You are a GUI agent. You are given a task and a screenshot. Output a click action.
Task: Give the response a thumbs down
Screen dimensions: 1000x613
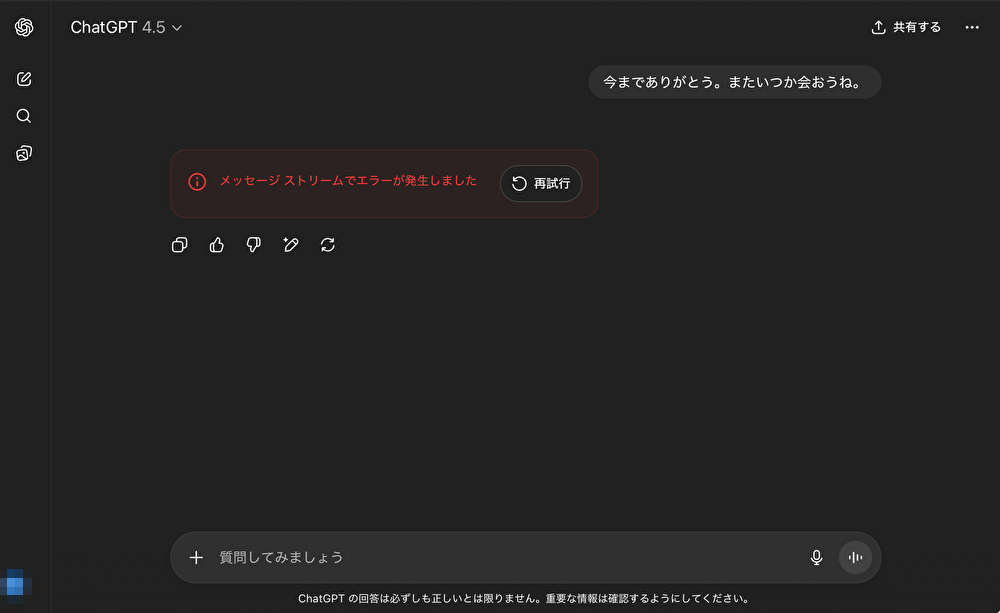(x=254, y=245)
